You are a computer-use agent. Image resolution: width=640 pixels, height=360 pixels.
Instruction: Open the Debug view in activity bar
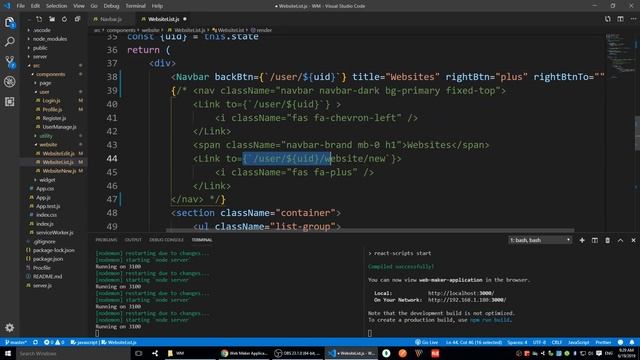click(x=10, y=82)
